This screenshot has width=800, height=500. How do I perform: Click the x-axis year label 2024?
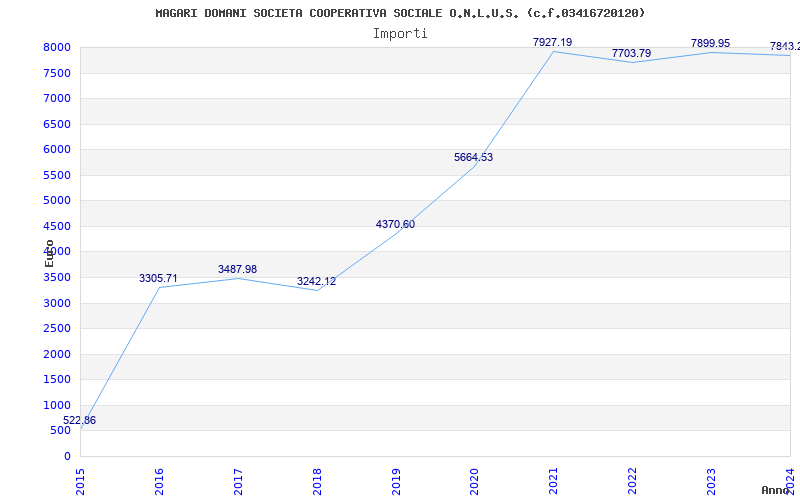(790, 482)
